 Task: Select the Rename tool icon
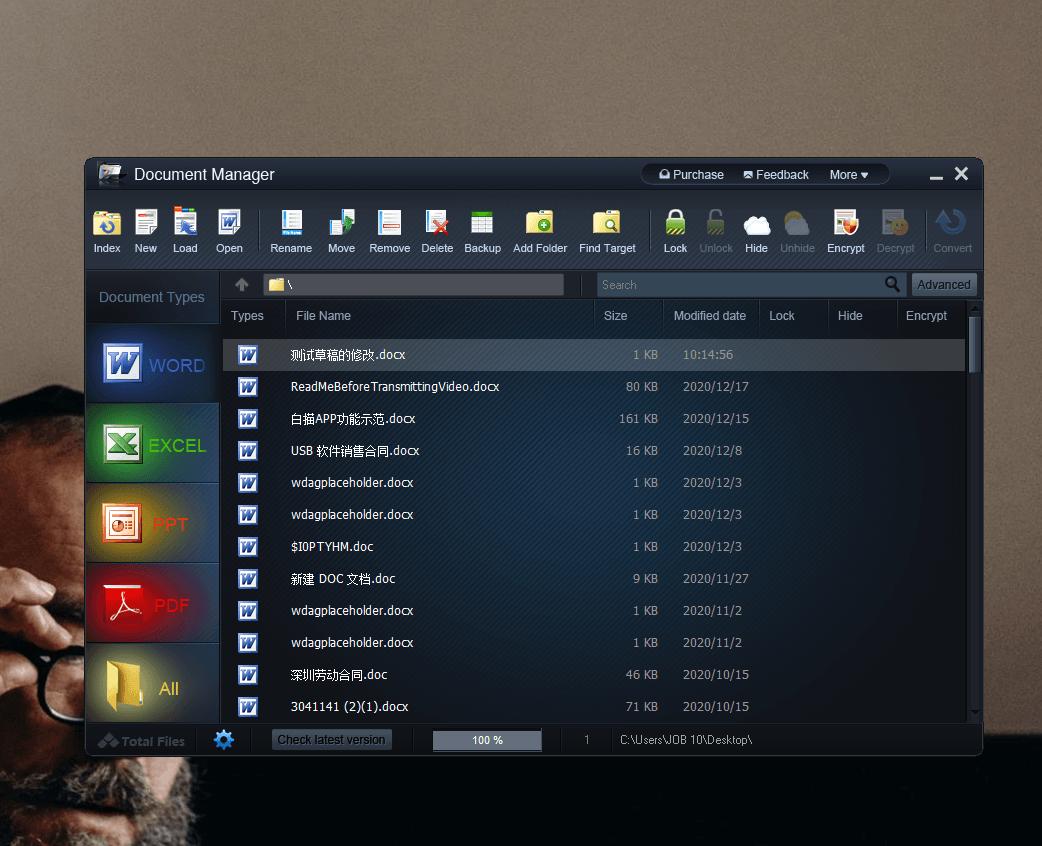click(291, 223)
